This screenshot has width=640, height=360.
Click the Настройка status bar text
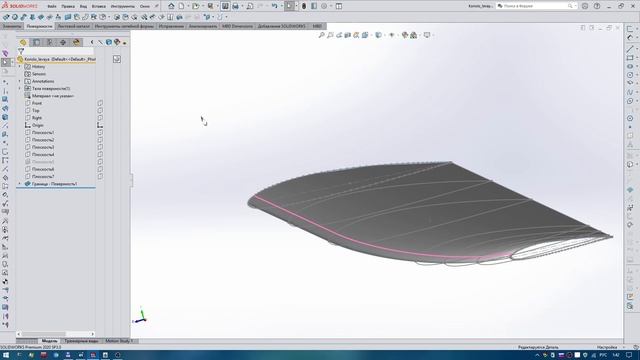click(607, 347)
